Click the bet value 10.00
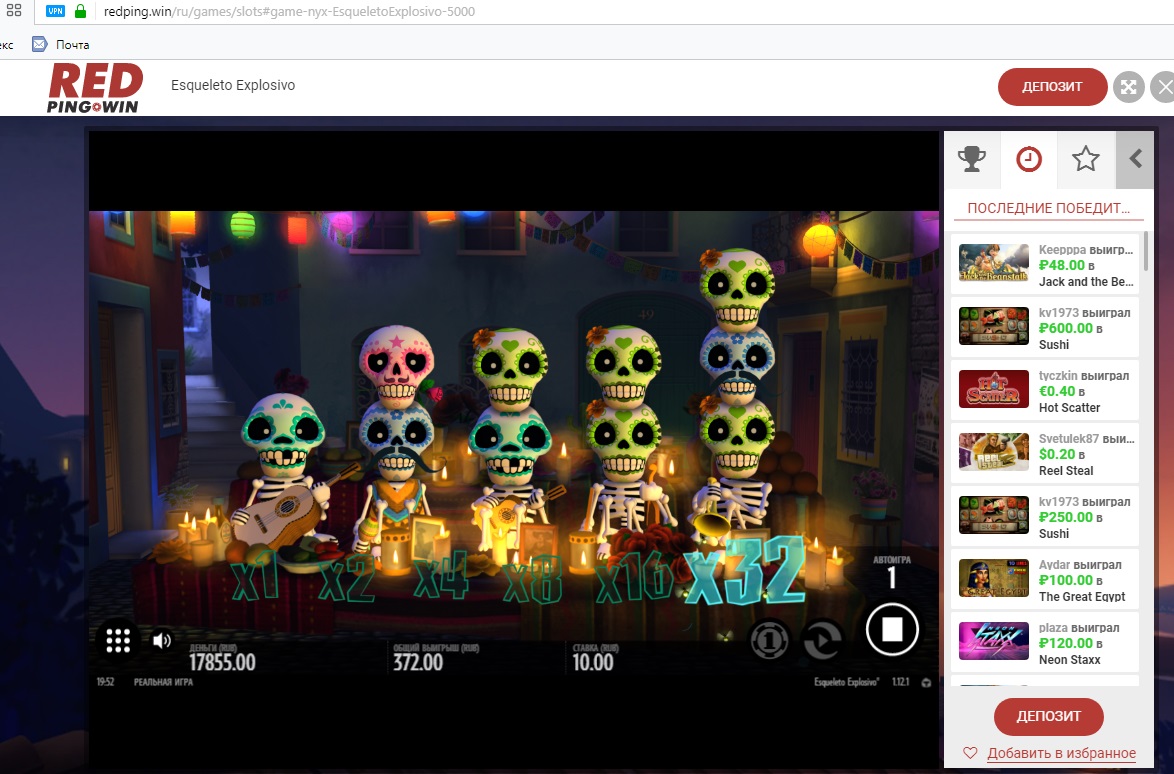The height and width of the screenshot is (774, 1174). click(x=593, y=662)
